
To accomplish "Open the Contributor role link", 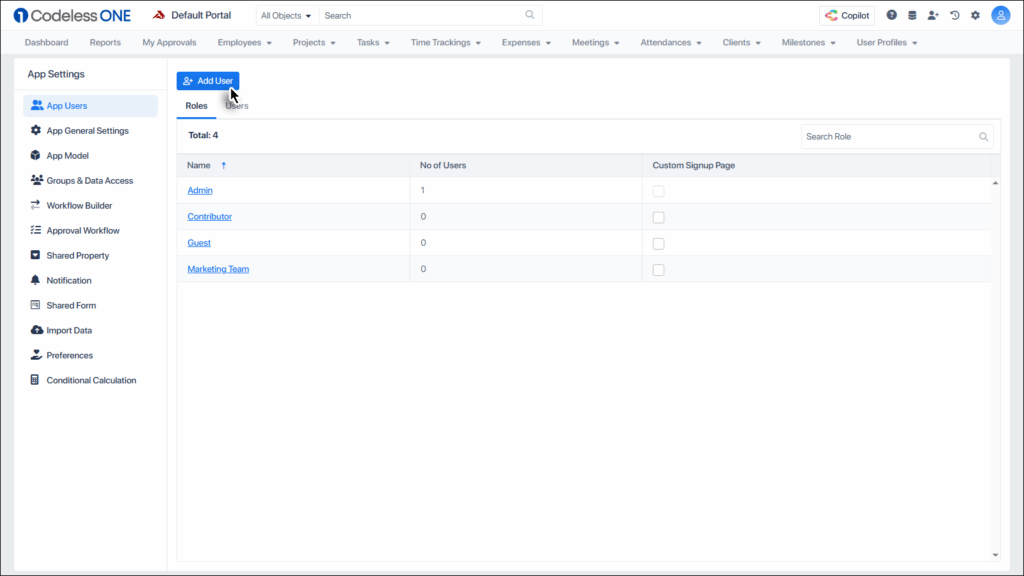I will (210, 216).
